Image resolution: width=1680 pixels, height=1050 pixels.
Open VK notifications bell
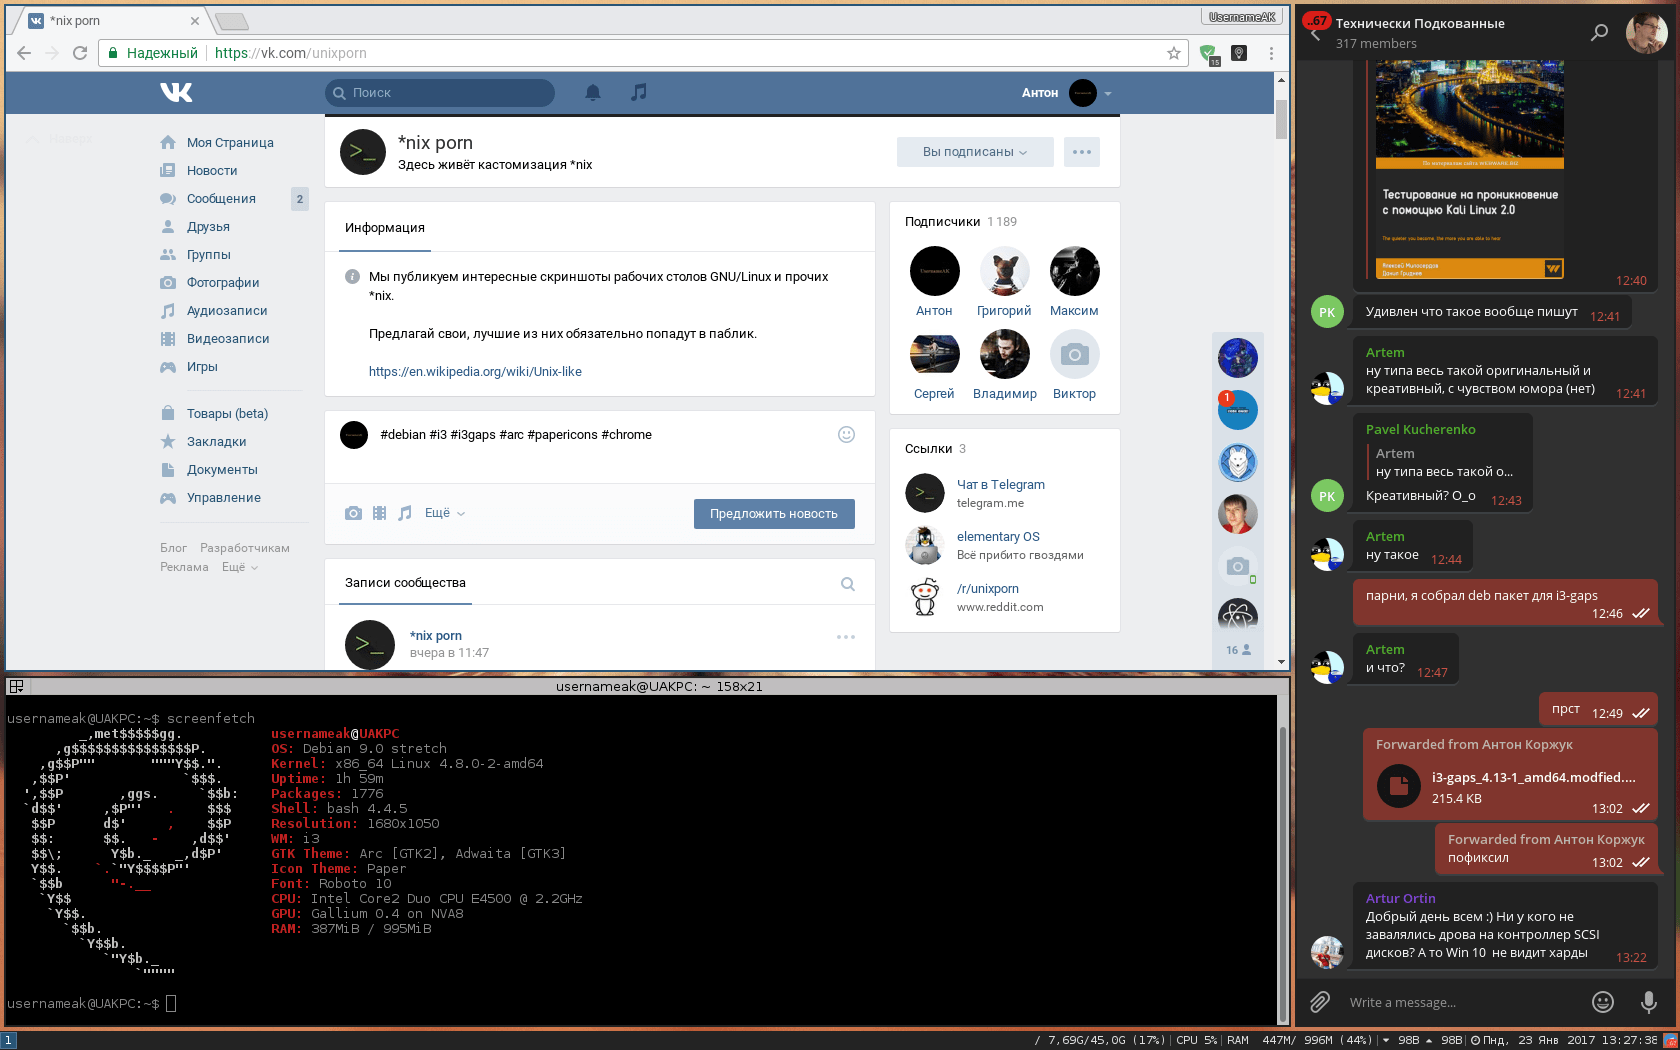click(593, 92)
